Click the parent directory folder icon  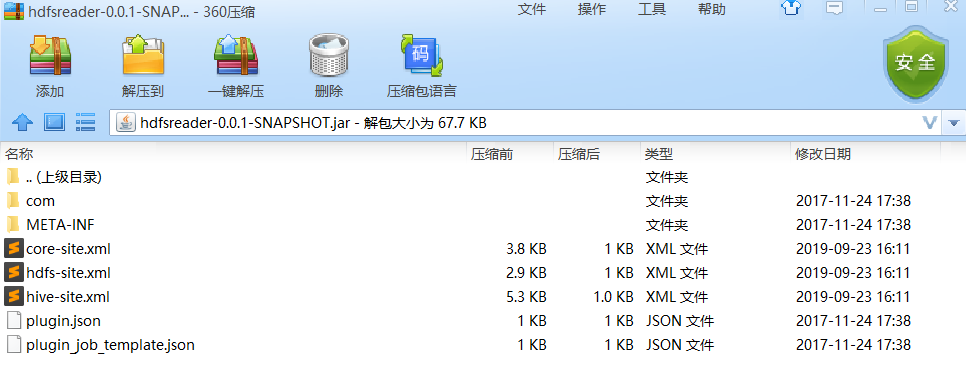(x=14, y=177)
